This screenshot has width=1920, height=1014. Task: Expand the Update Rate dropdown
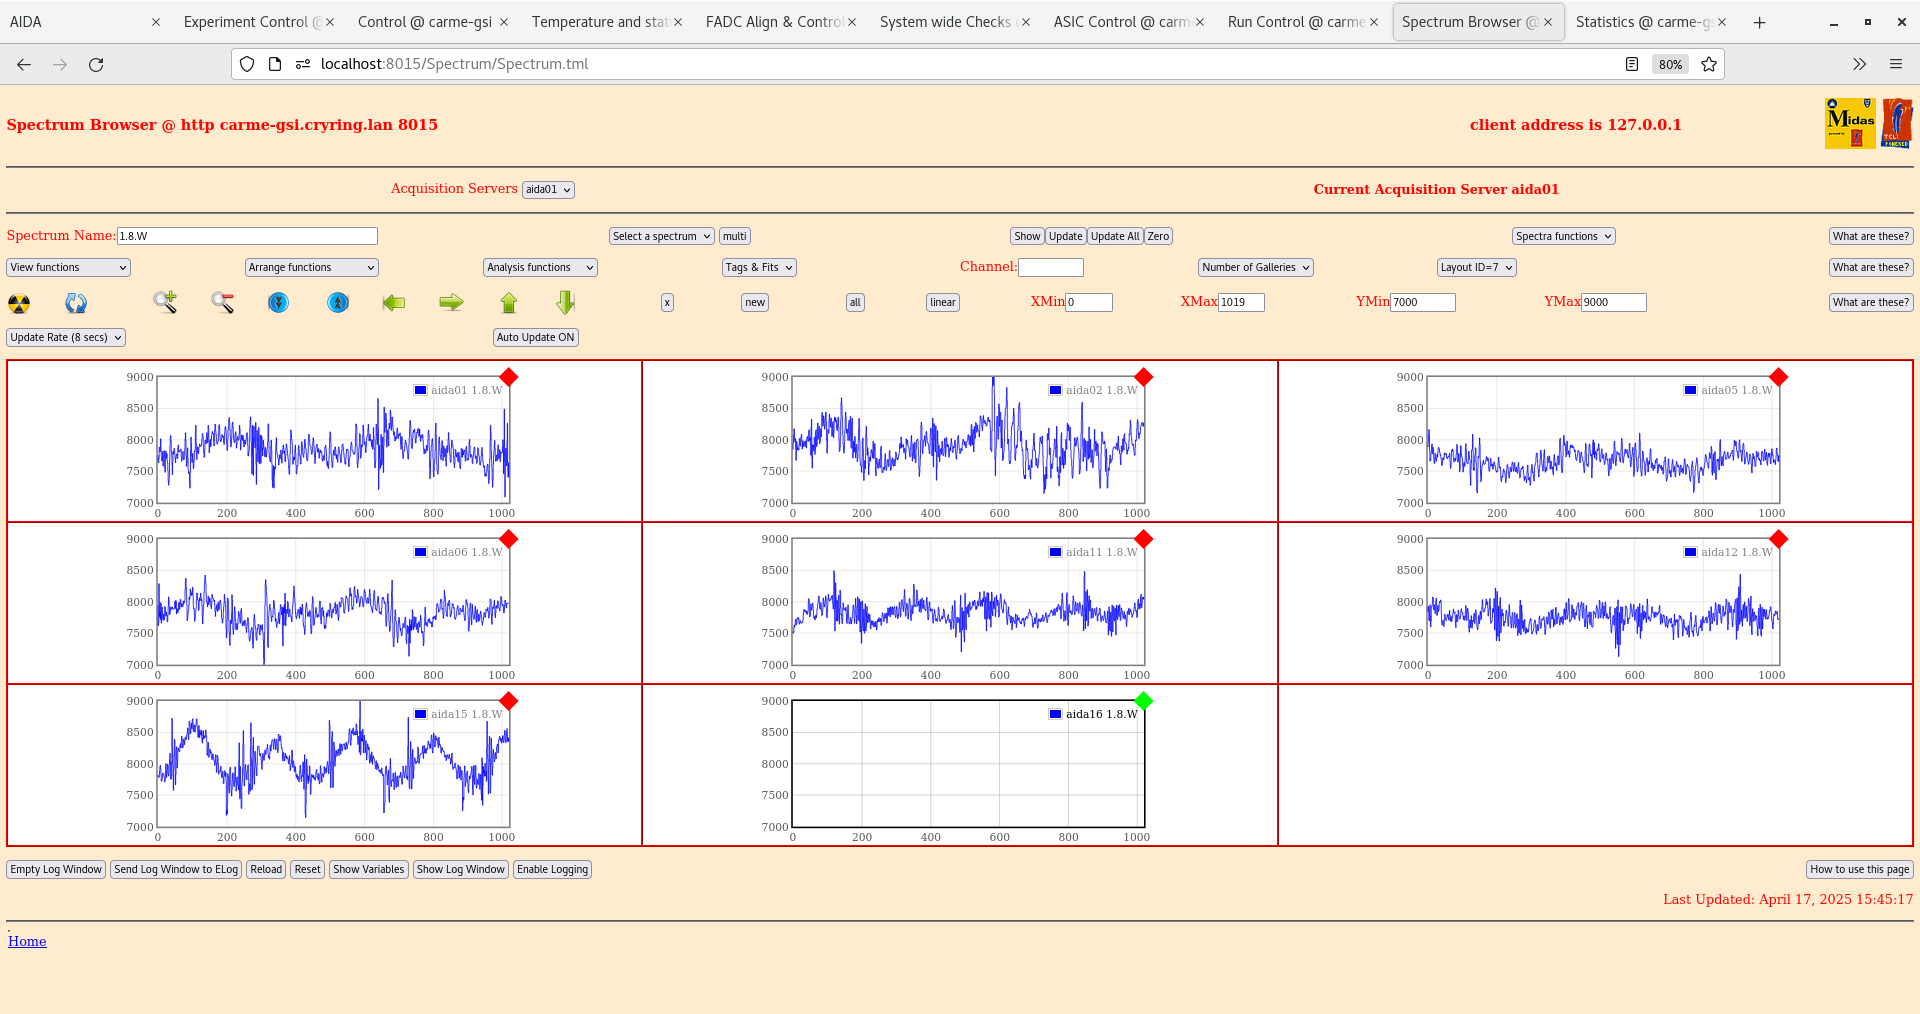click(66, 338)
